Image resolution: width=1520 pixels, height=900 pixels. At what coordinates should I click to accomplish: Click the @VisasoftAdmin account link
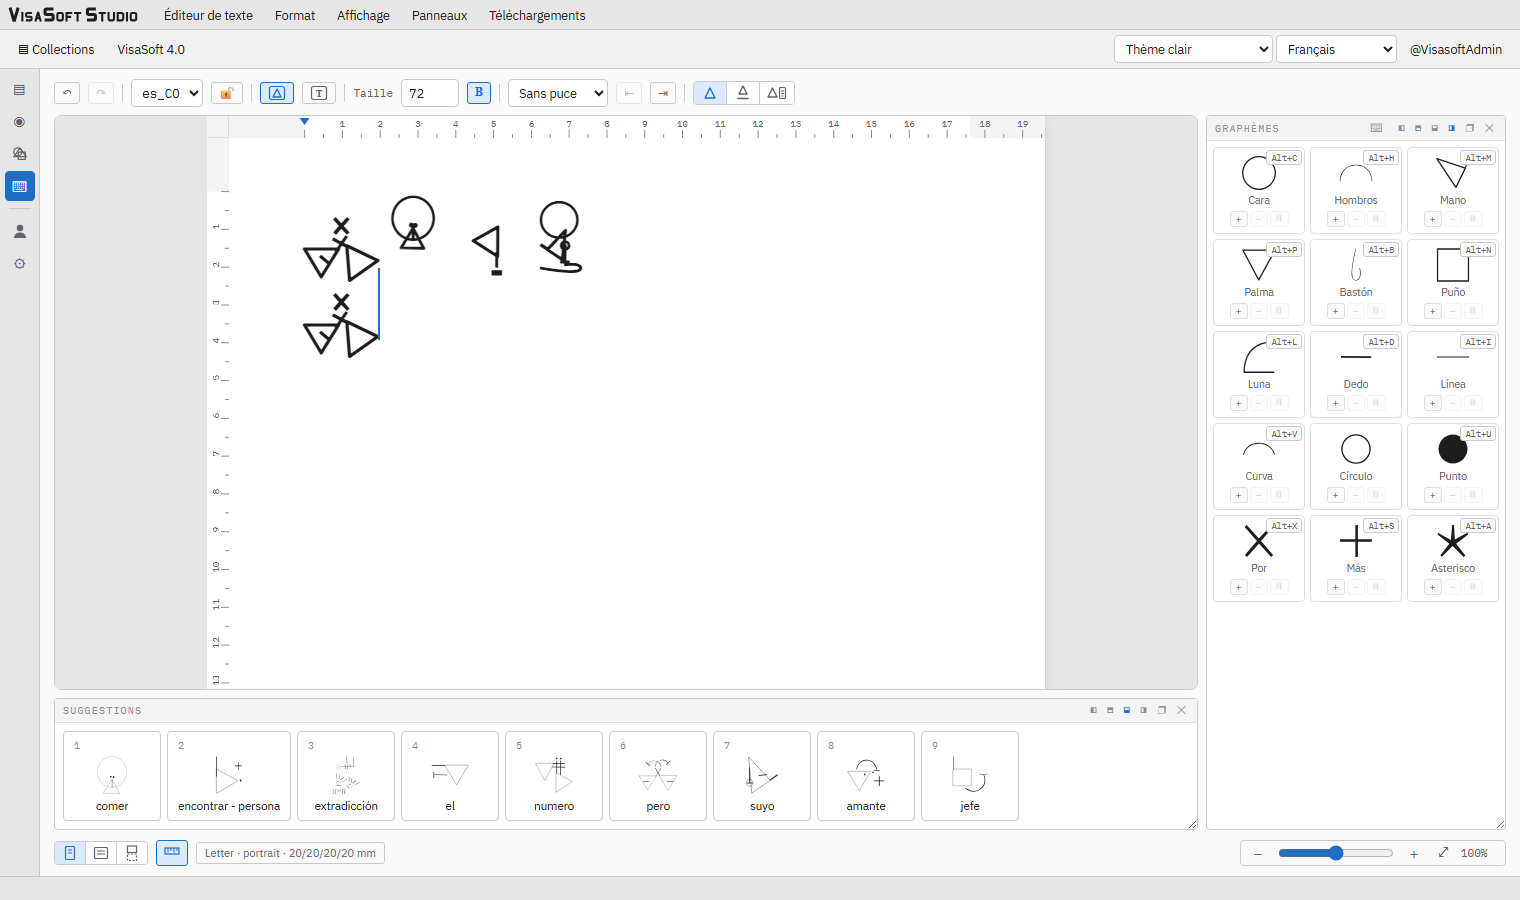pyautogui.click(x=1456, y=49)
